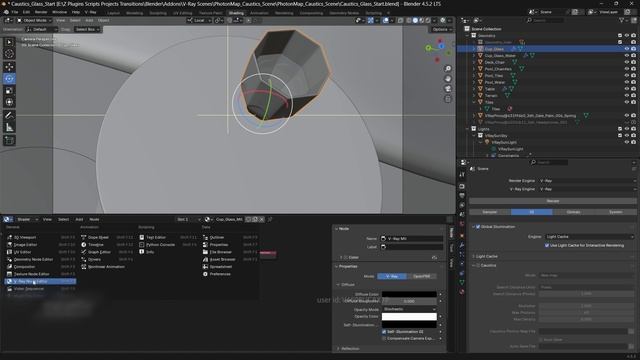The width and height of the screenshot is (640, 360).
Task: Open Graph Editor entry
Action: 107,252
